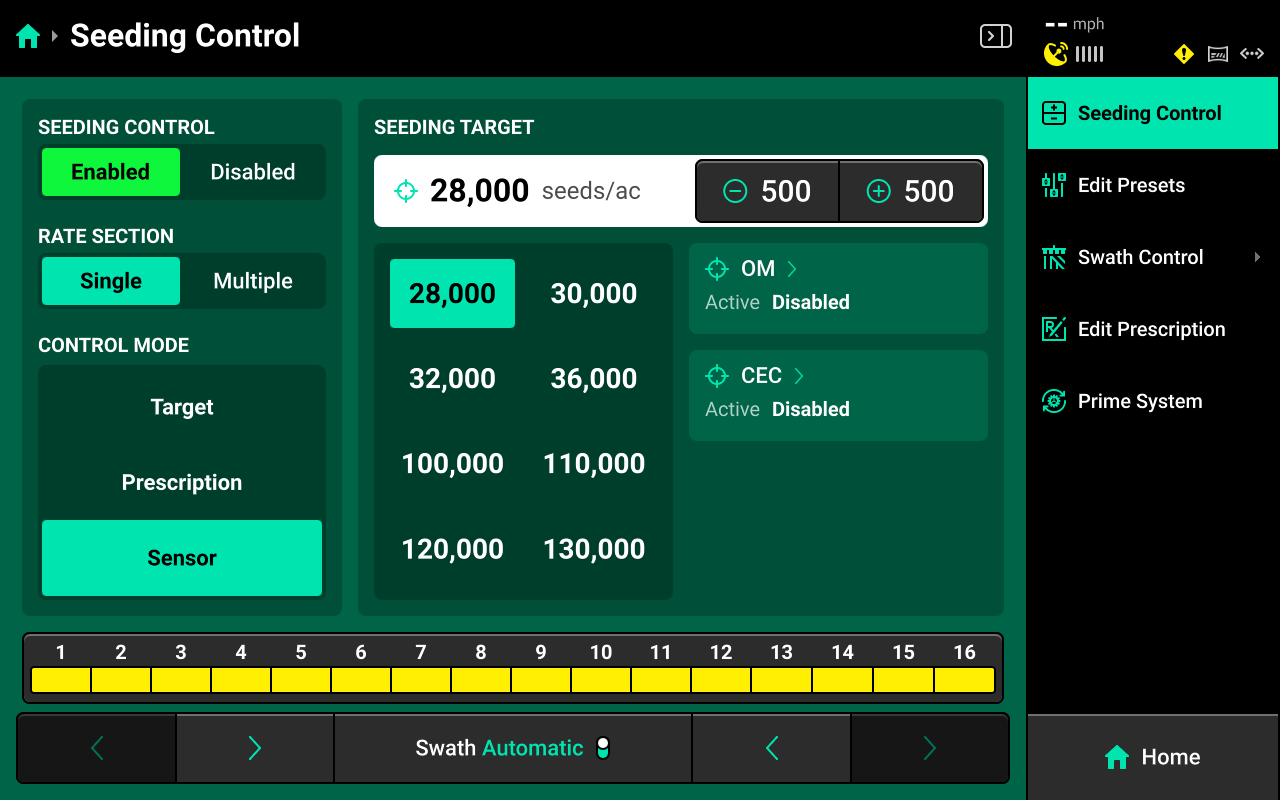Screen dimensions: 1280x800
Task: Increase seeding target by 500
Action: click(910, 191)
